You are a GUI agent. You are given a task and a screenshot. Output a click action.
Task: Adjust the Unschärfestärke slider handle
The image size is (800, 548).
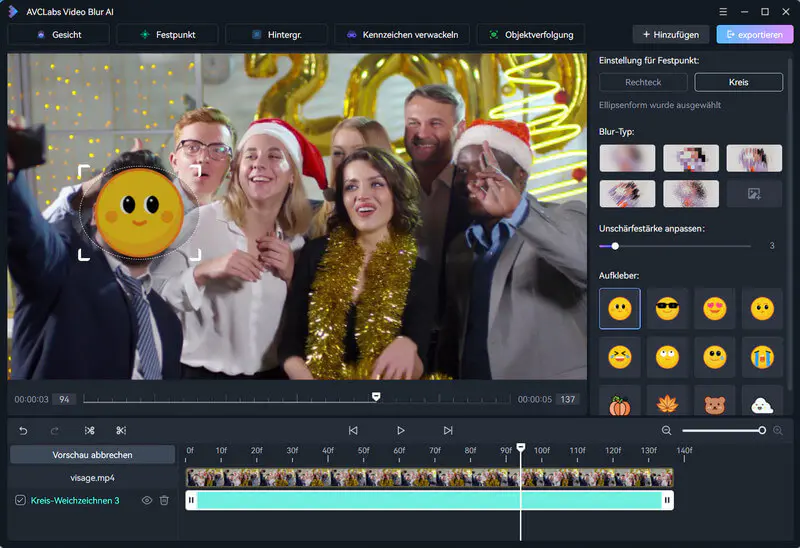615,246
